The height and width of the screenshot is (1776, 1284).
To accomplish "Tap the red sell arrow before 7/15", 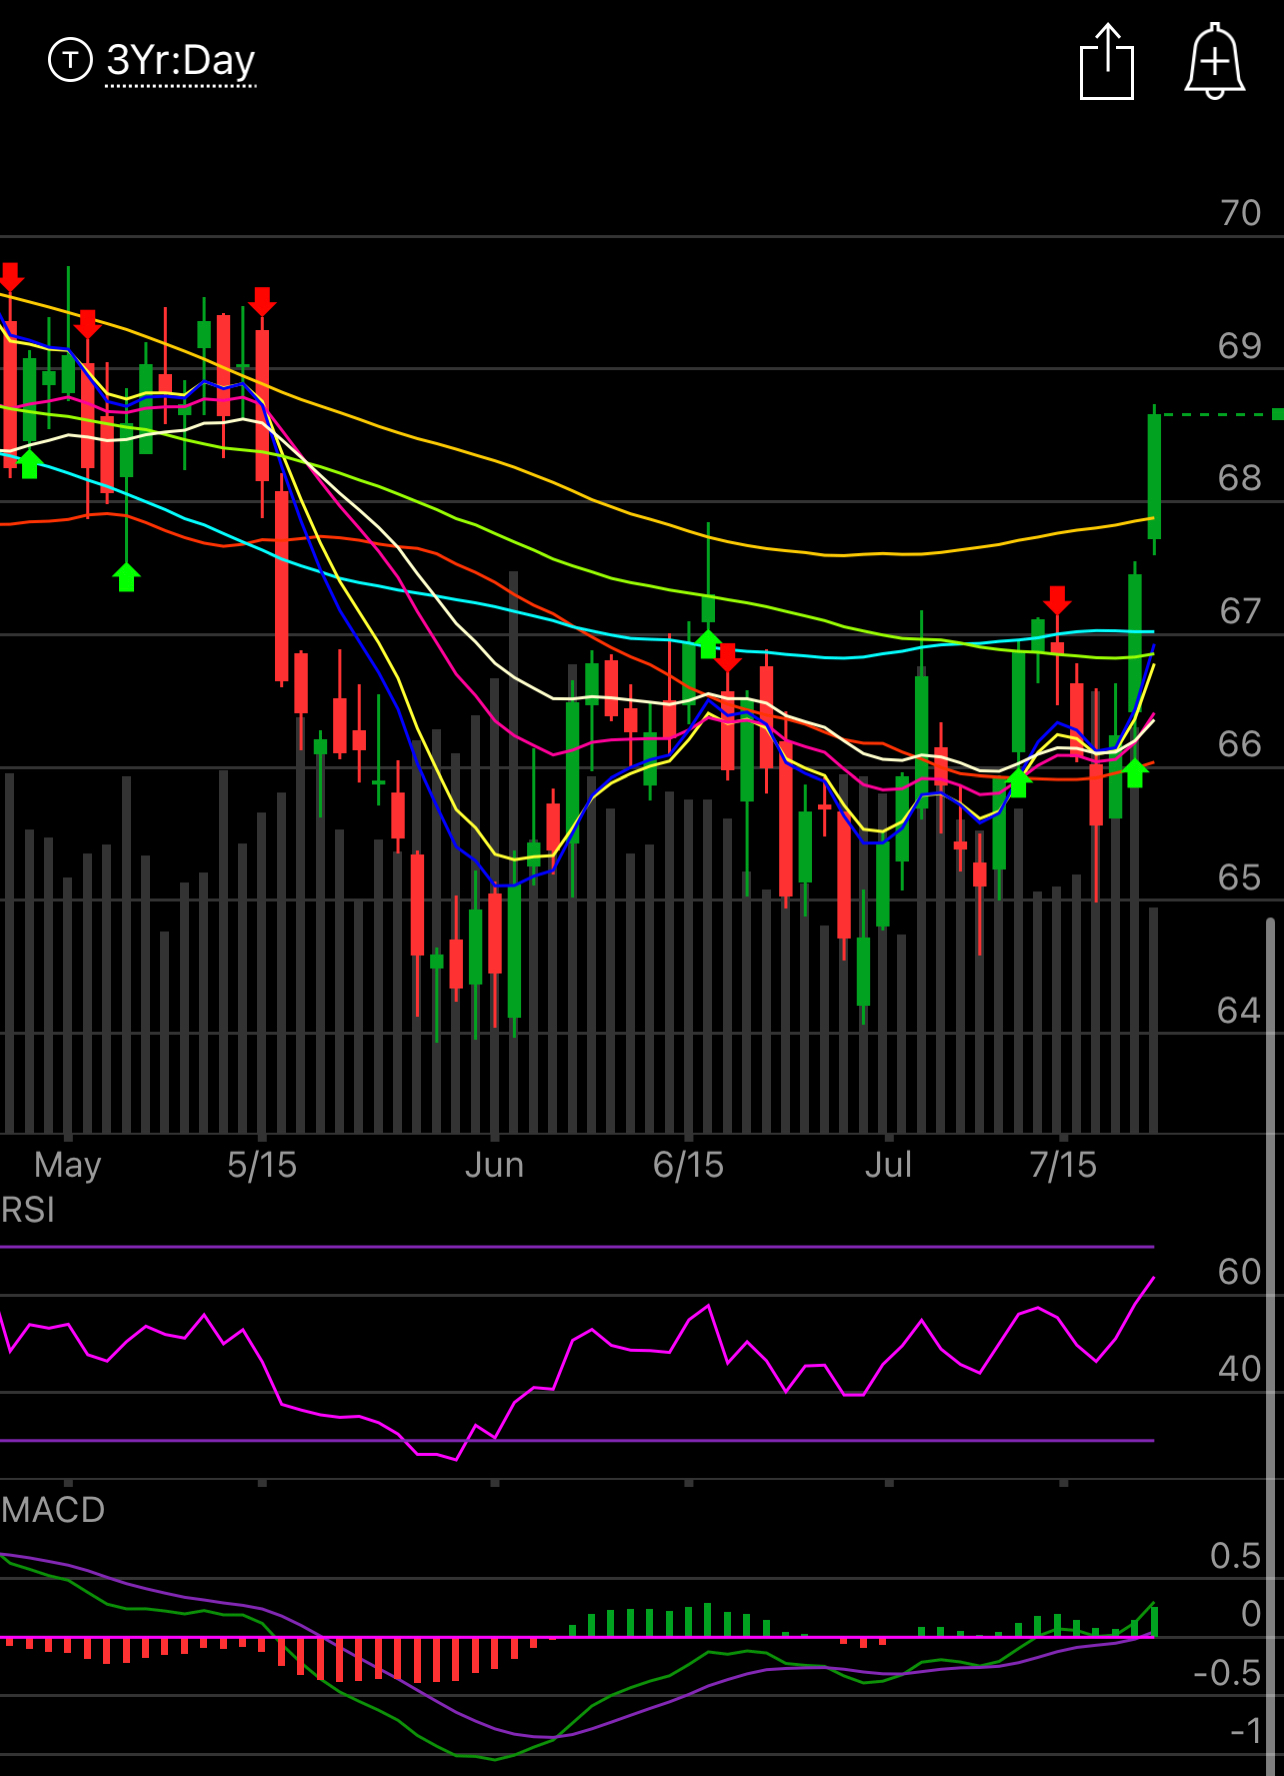I will pos(1057,600).
